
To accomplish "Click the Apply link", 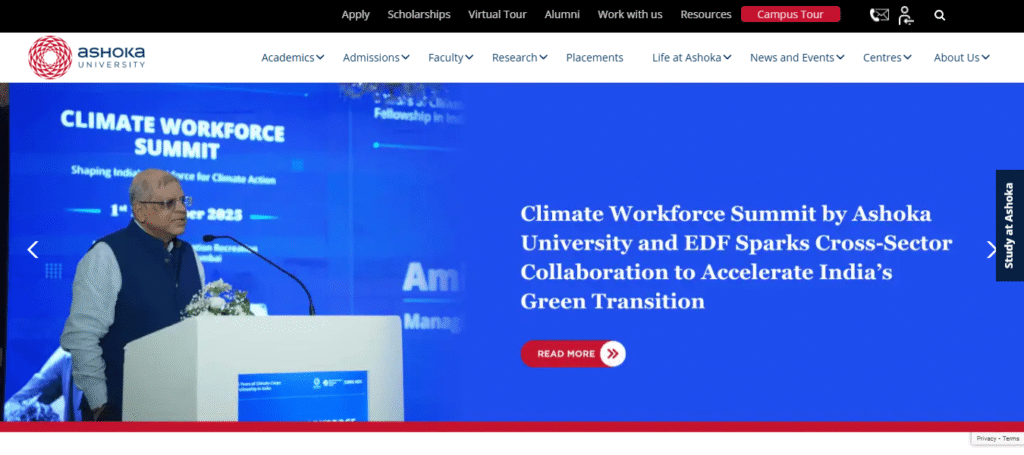I will point(355,14).
